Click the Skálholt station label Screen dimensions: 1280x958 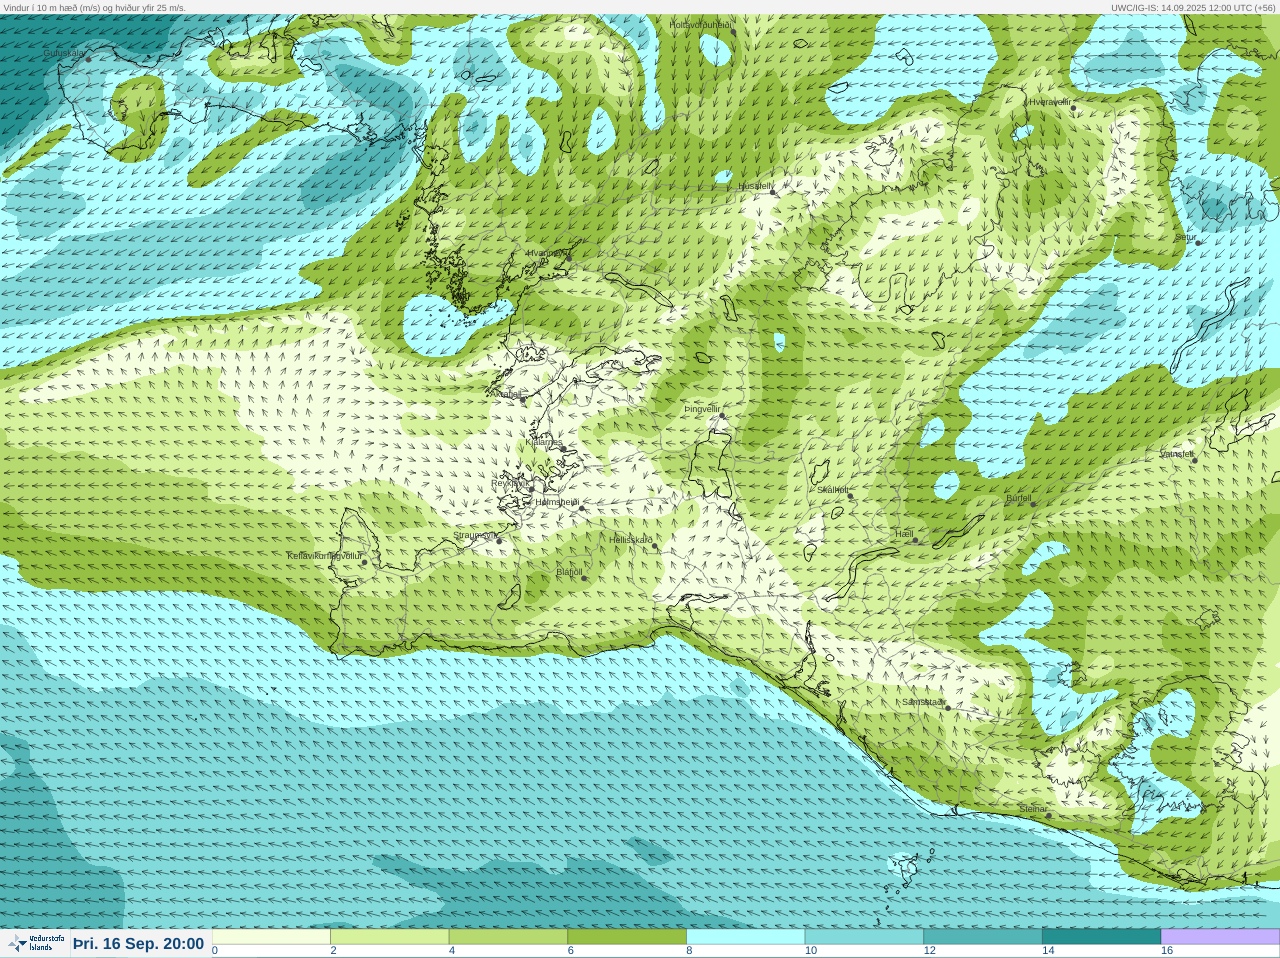click(x=833, y=490)
